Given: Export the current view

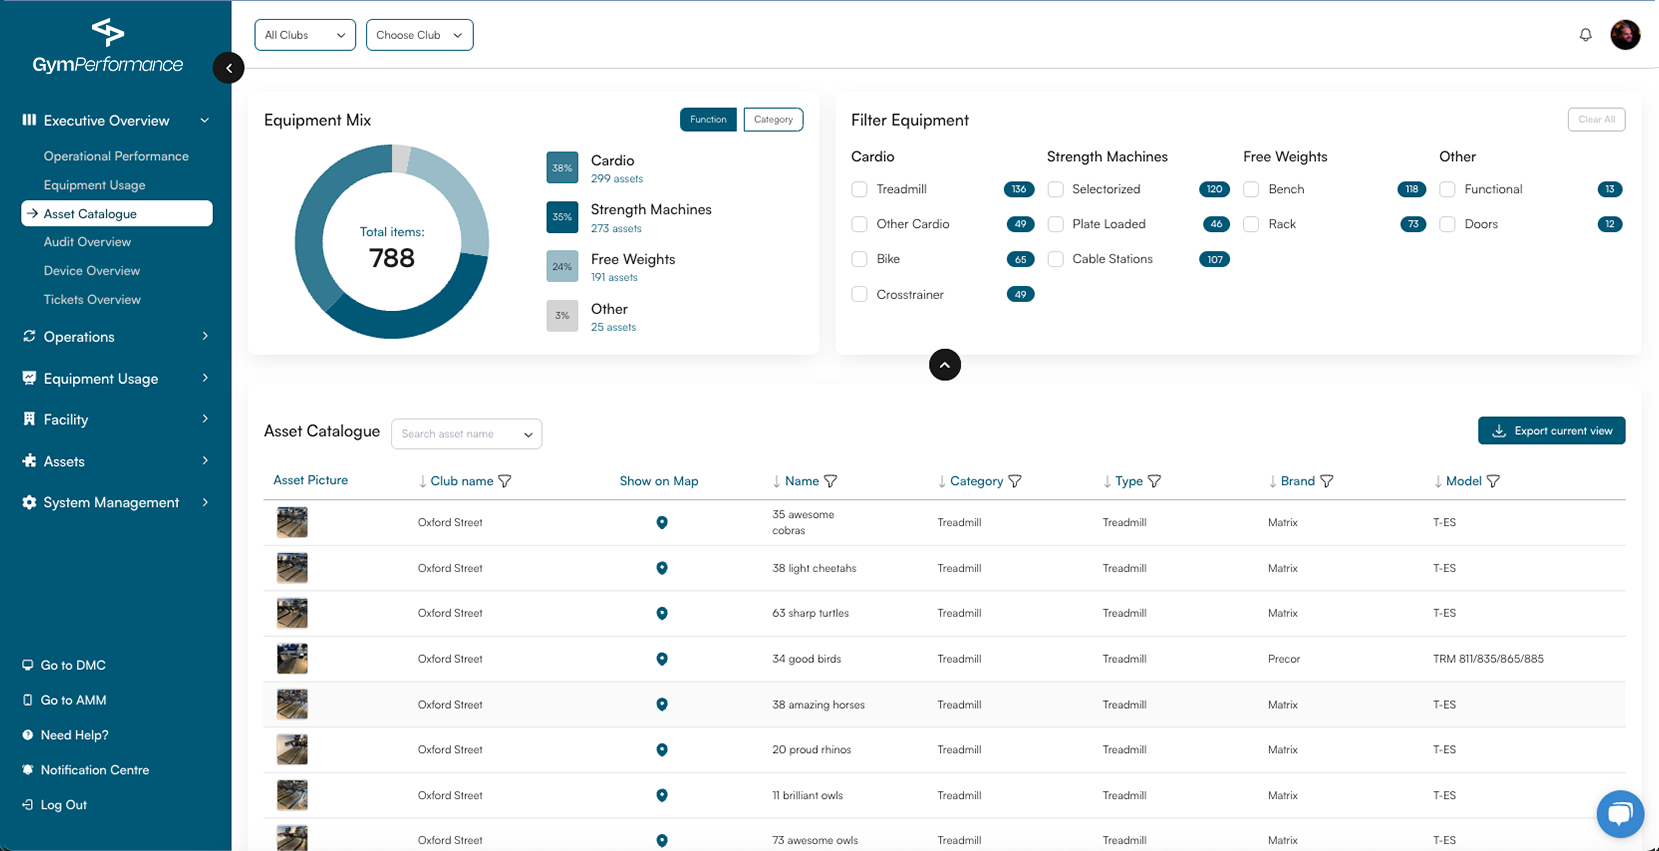Looking at the screenshot, I should [x=1552, y=431].
